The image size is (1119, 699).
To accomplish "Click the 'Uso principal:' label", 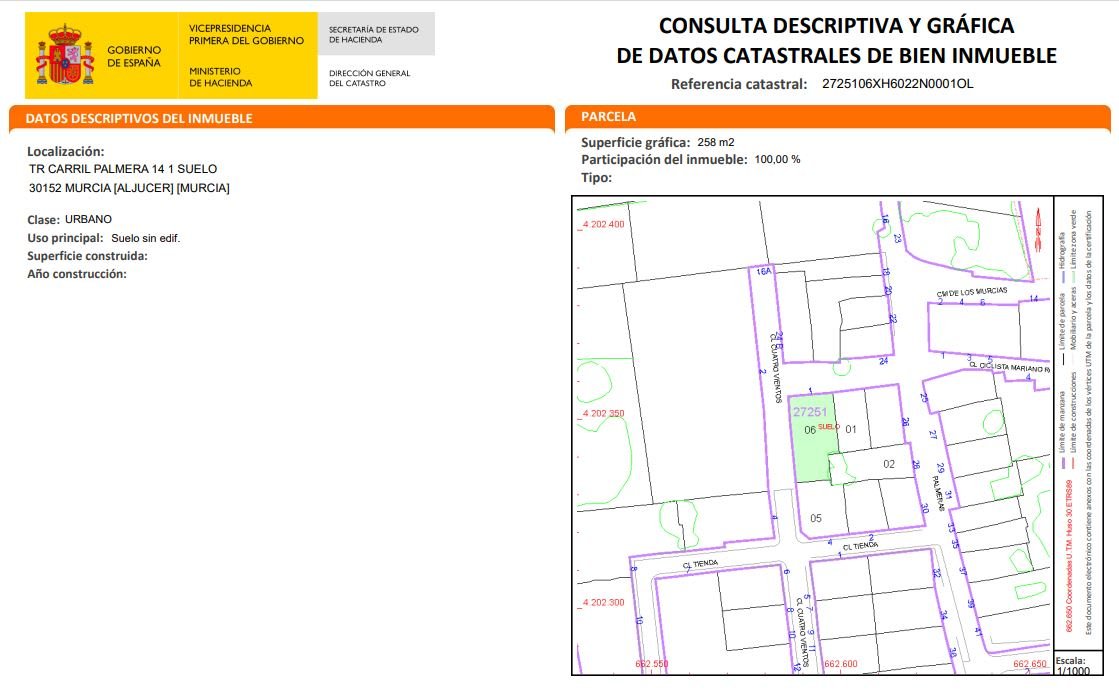I will click(66, 238).
